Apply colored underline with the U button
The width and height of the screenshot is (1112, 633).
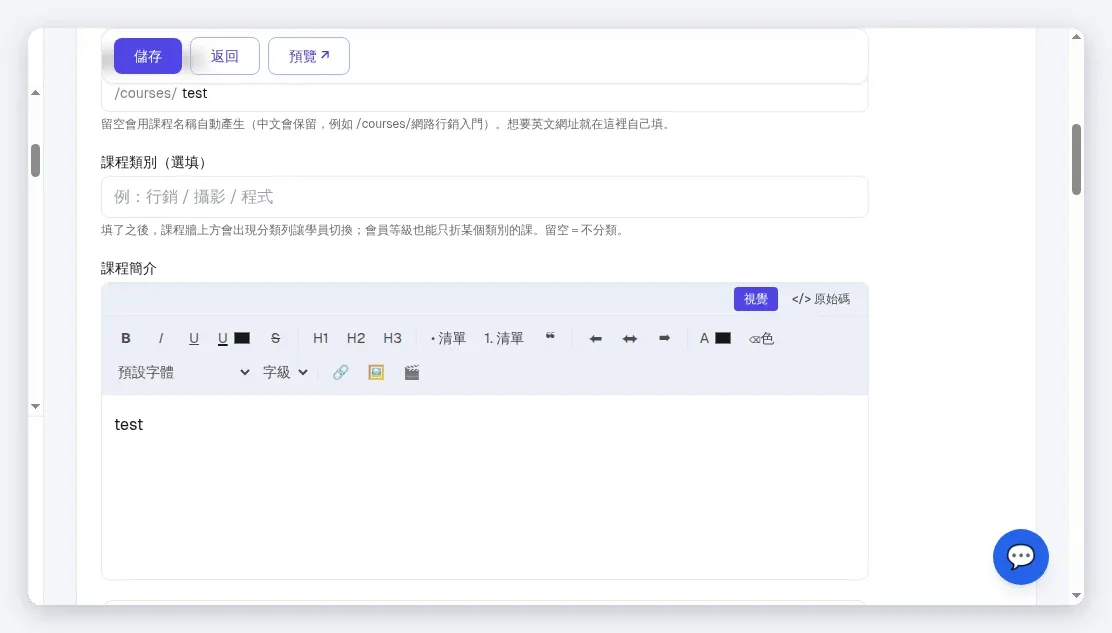pos(223,338)
